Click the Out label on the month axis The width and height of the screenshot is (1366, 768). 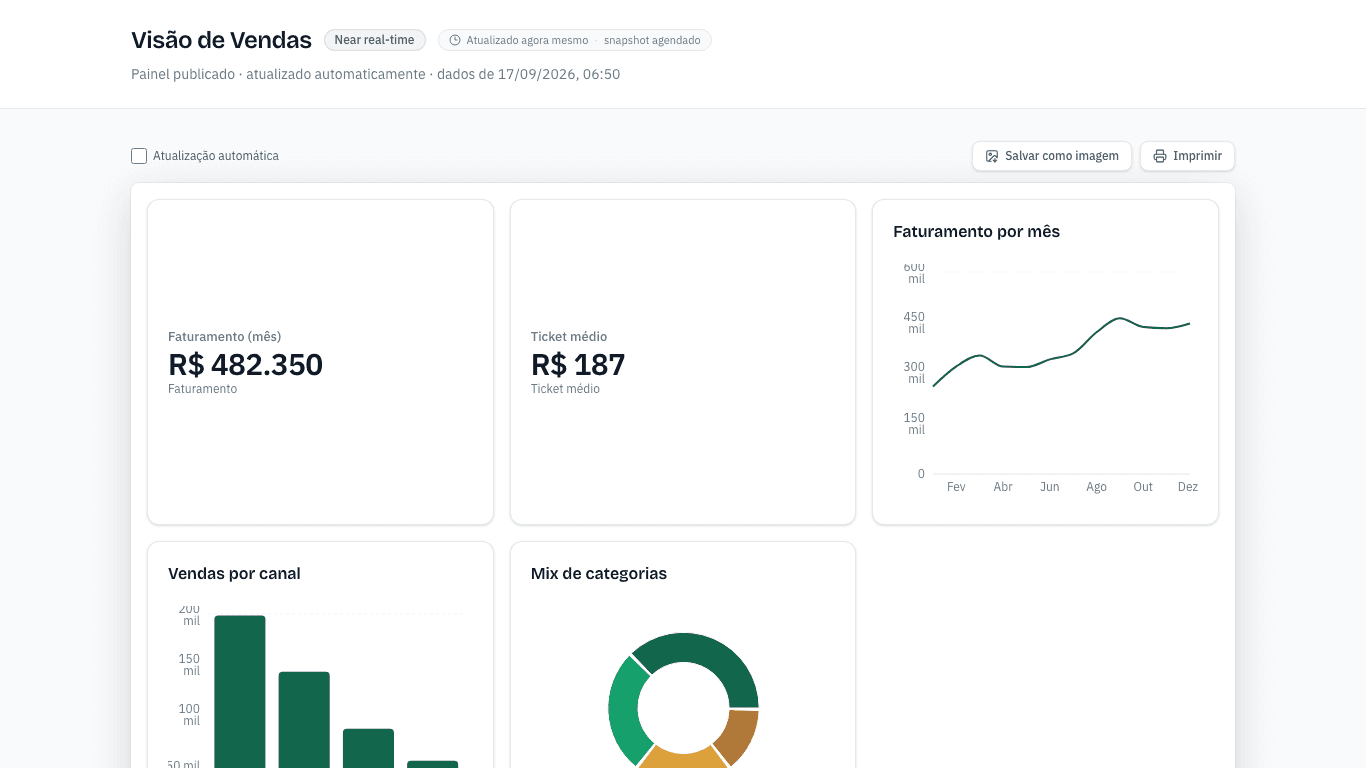pyautogui.click(x=1143, y=487)
